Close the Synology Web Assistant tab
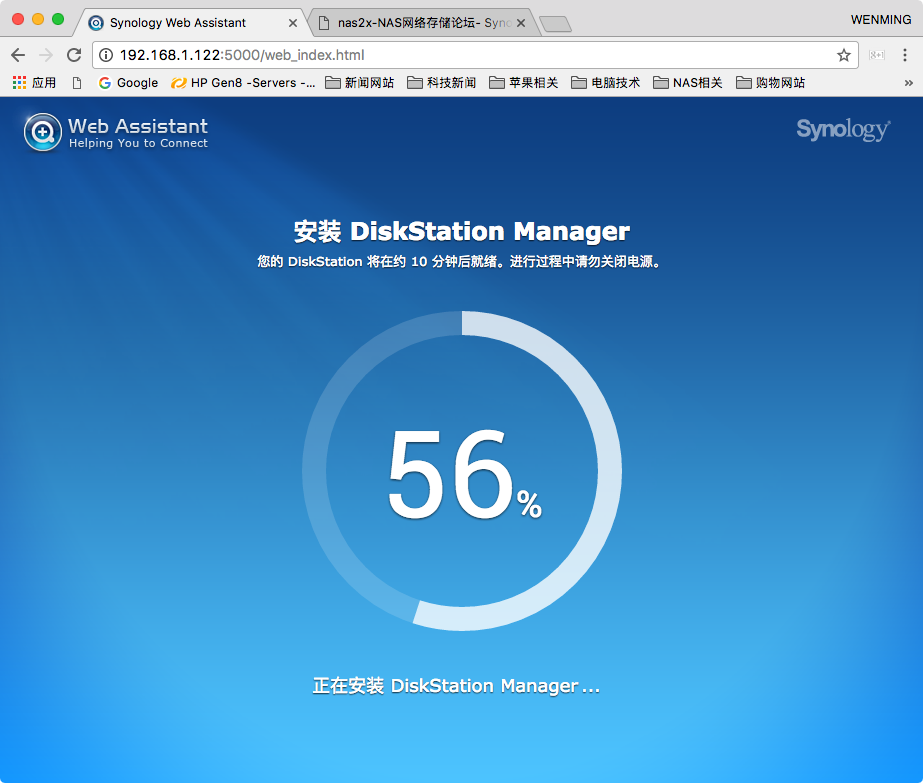Screen dimensions: 923x783 click(x=292, y=22)
